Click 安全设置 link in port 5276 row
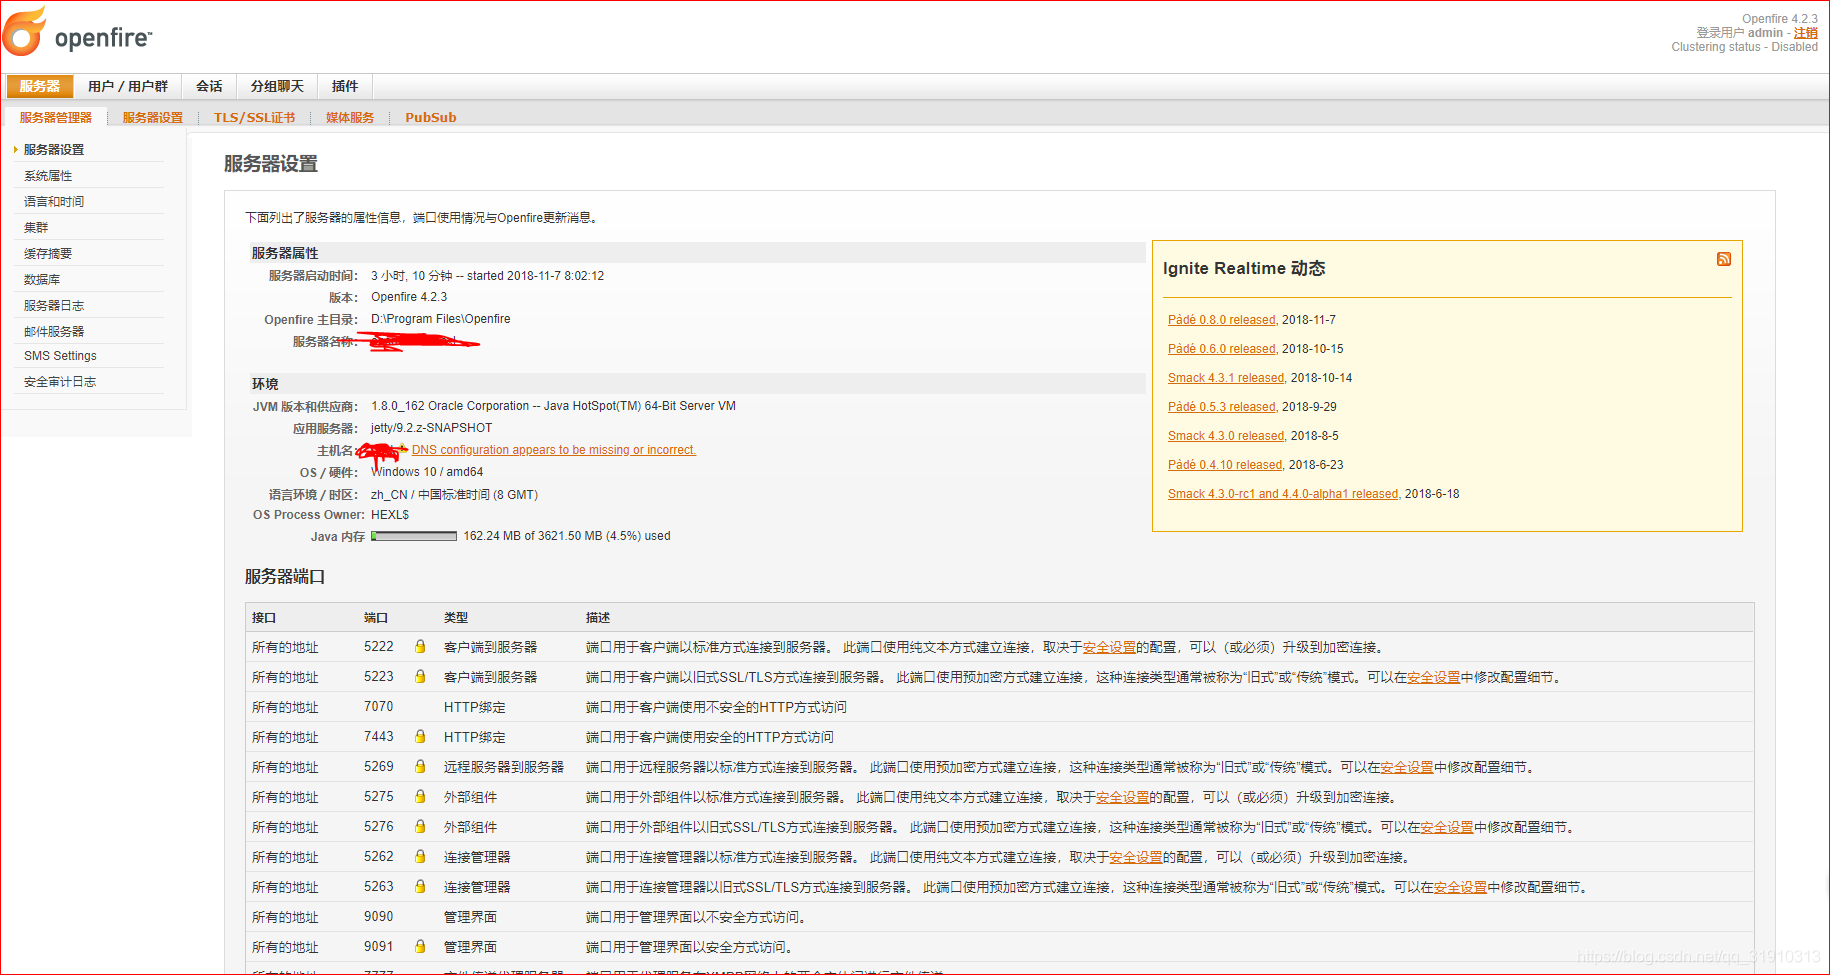1830x975 pixels. click(1447, 827)
